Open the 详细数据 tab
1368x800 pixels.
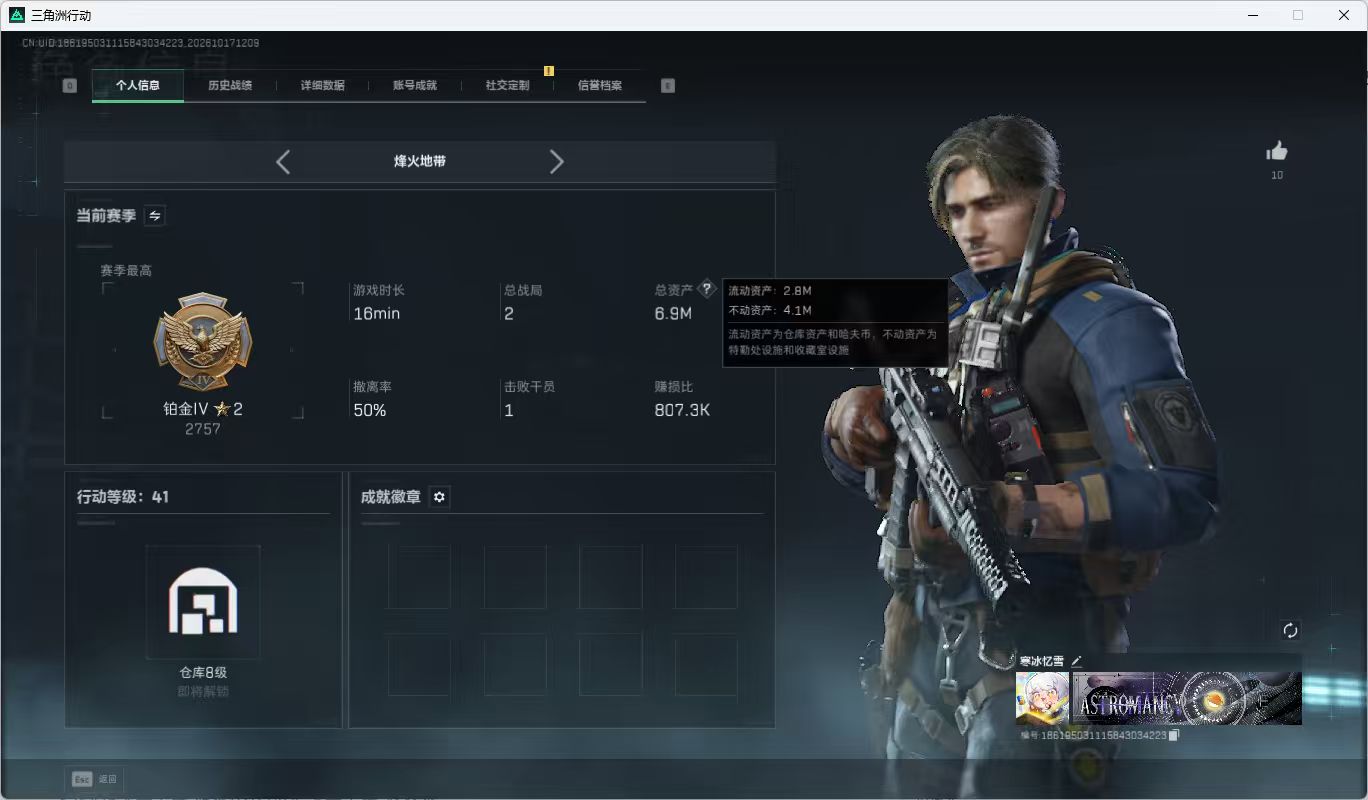323,86
